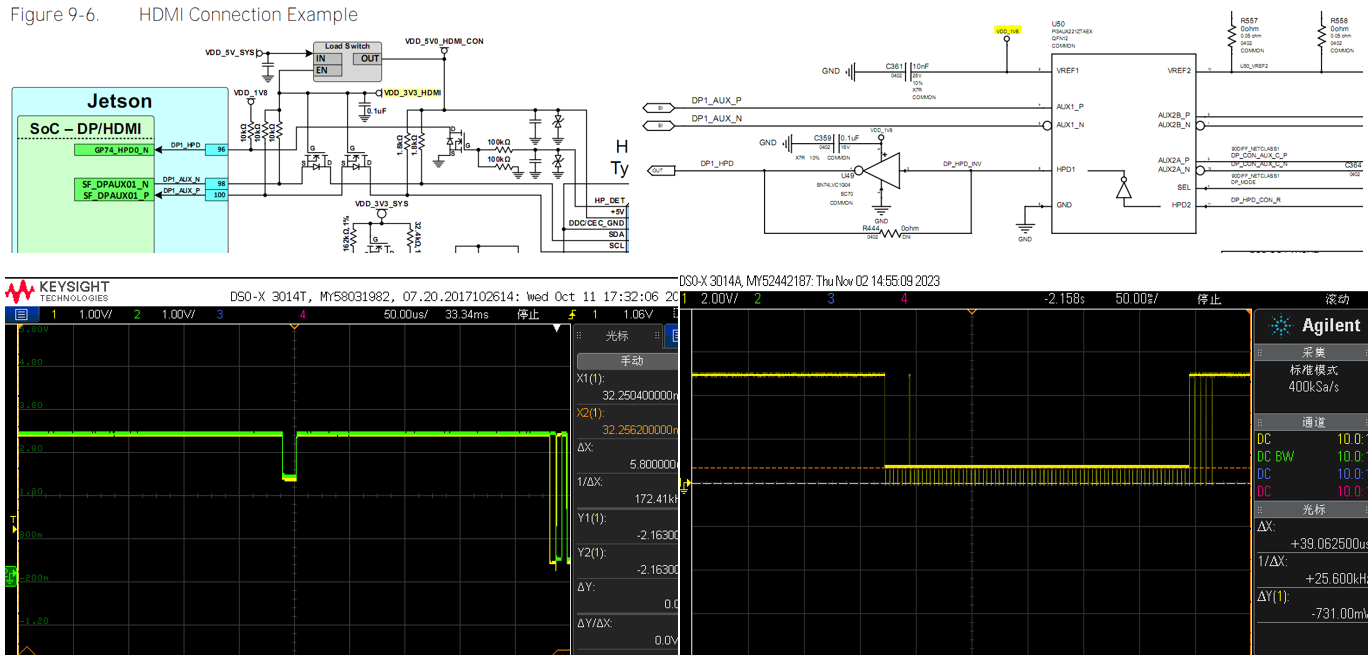Image resolution: width=1372 pixels, height=655 pixels.
Task: Click the Keysight Technologies logo
Action: 58,290
